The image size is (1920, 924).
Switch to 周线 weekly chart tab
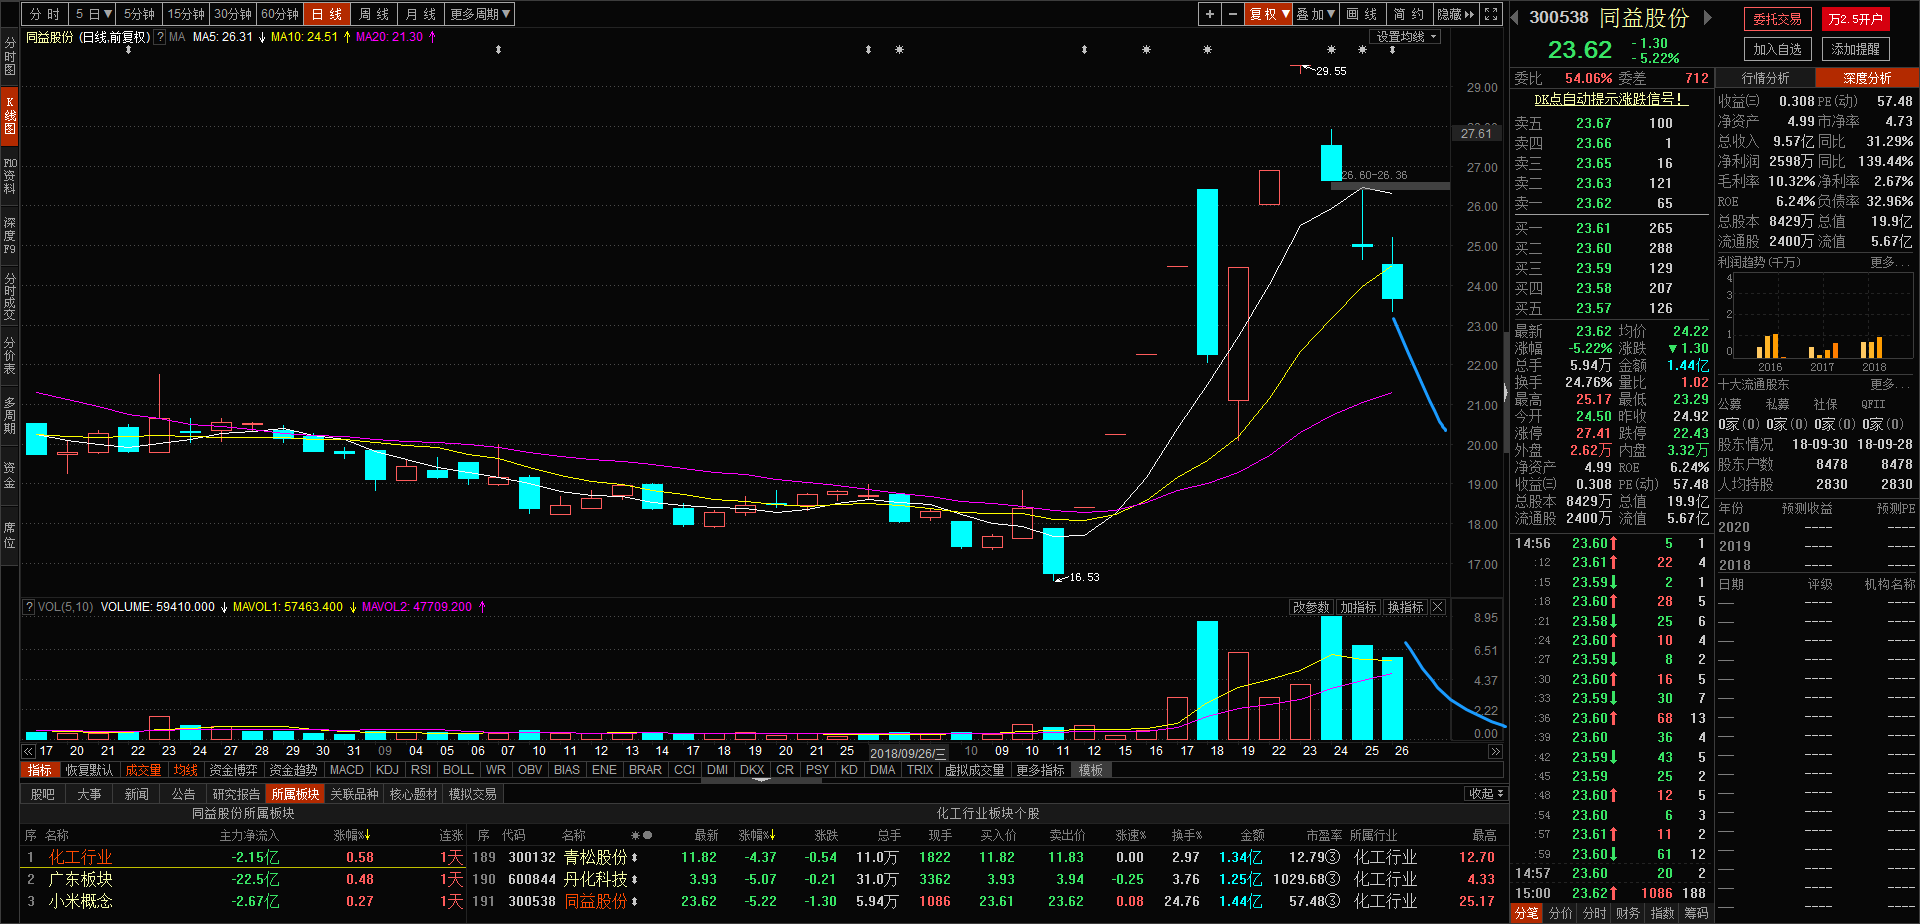click(374, 14)
